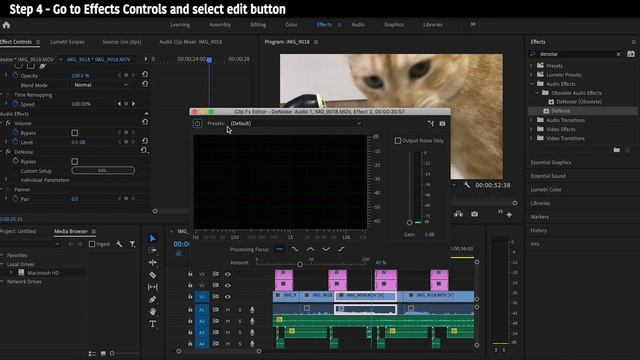Image resolution: width=640 pixels, height=360 pixels.
Task: Toggle the DeNoise Bypass checkbox
Action: click(x=75, y=161)
